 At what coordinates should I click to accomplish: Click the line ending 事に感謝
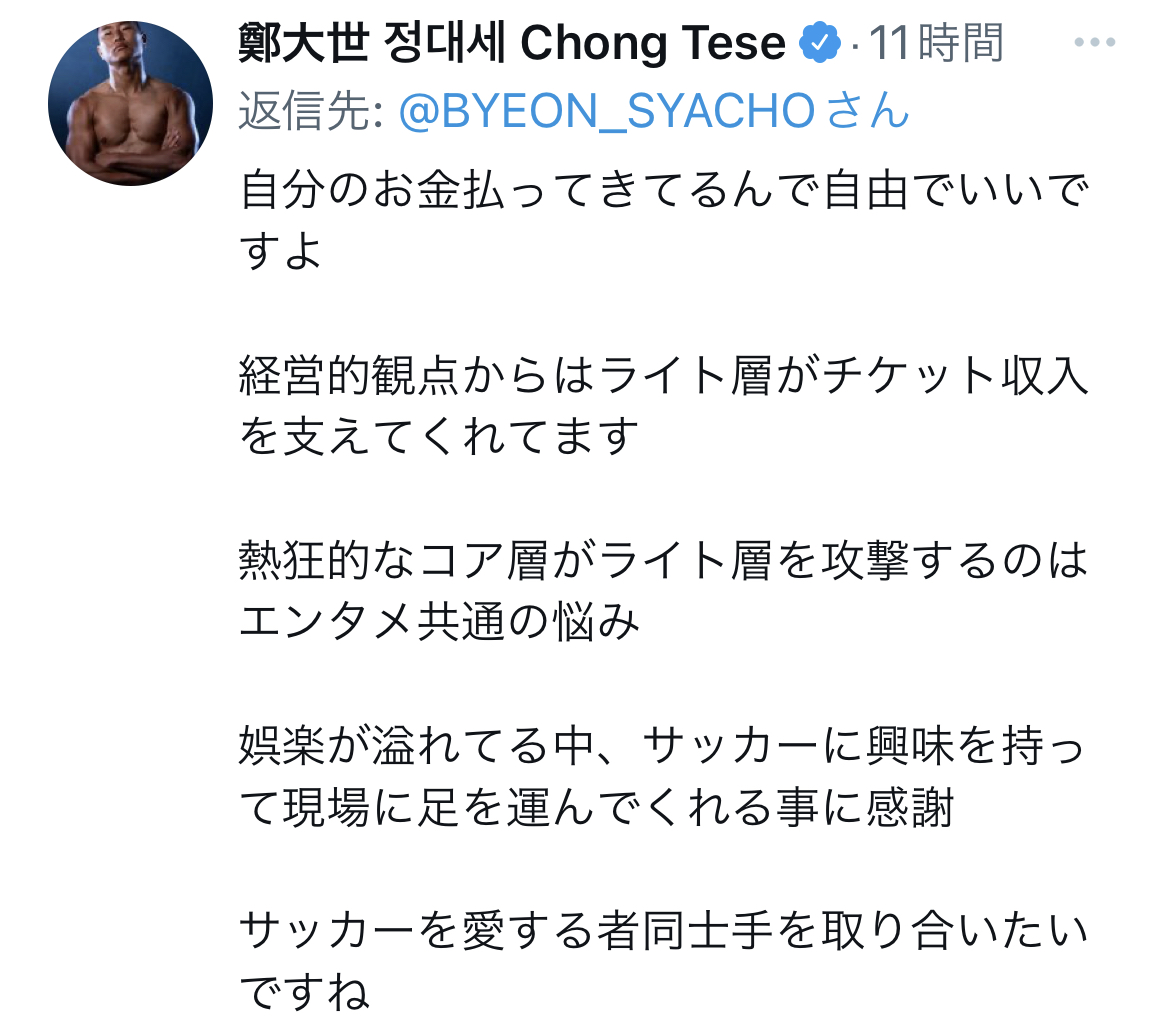(597, 808)
